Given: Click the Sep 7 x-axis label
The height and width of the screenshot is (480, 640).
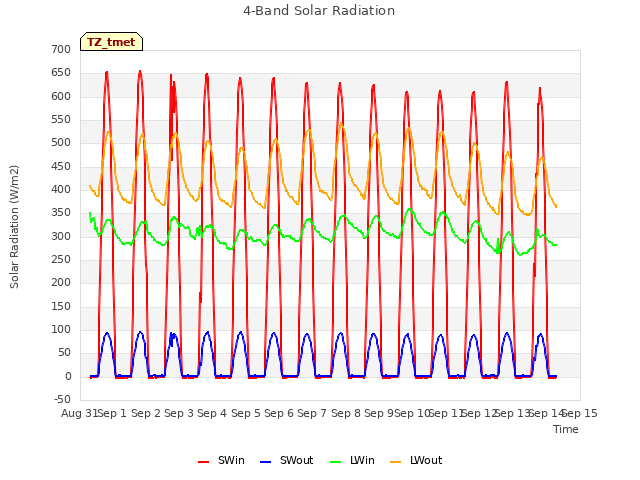Looking at the screenshot, I should coord(312,413).
